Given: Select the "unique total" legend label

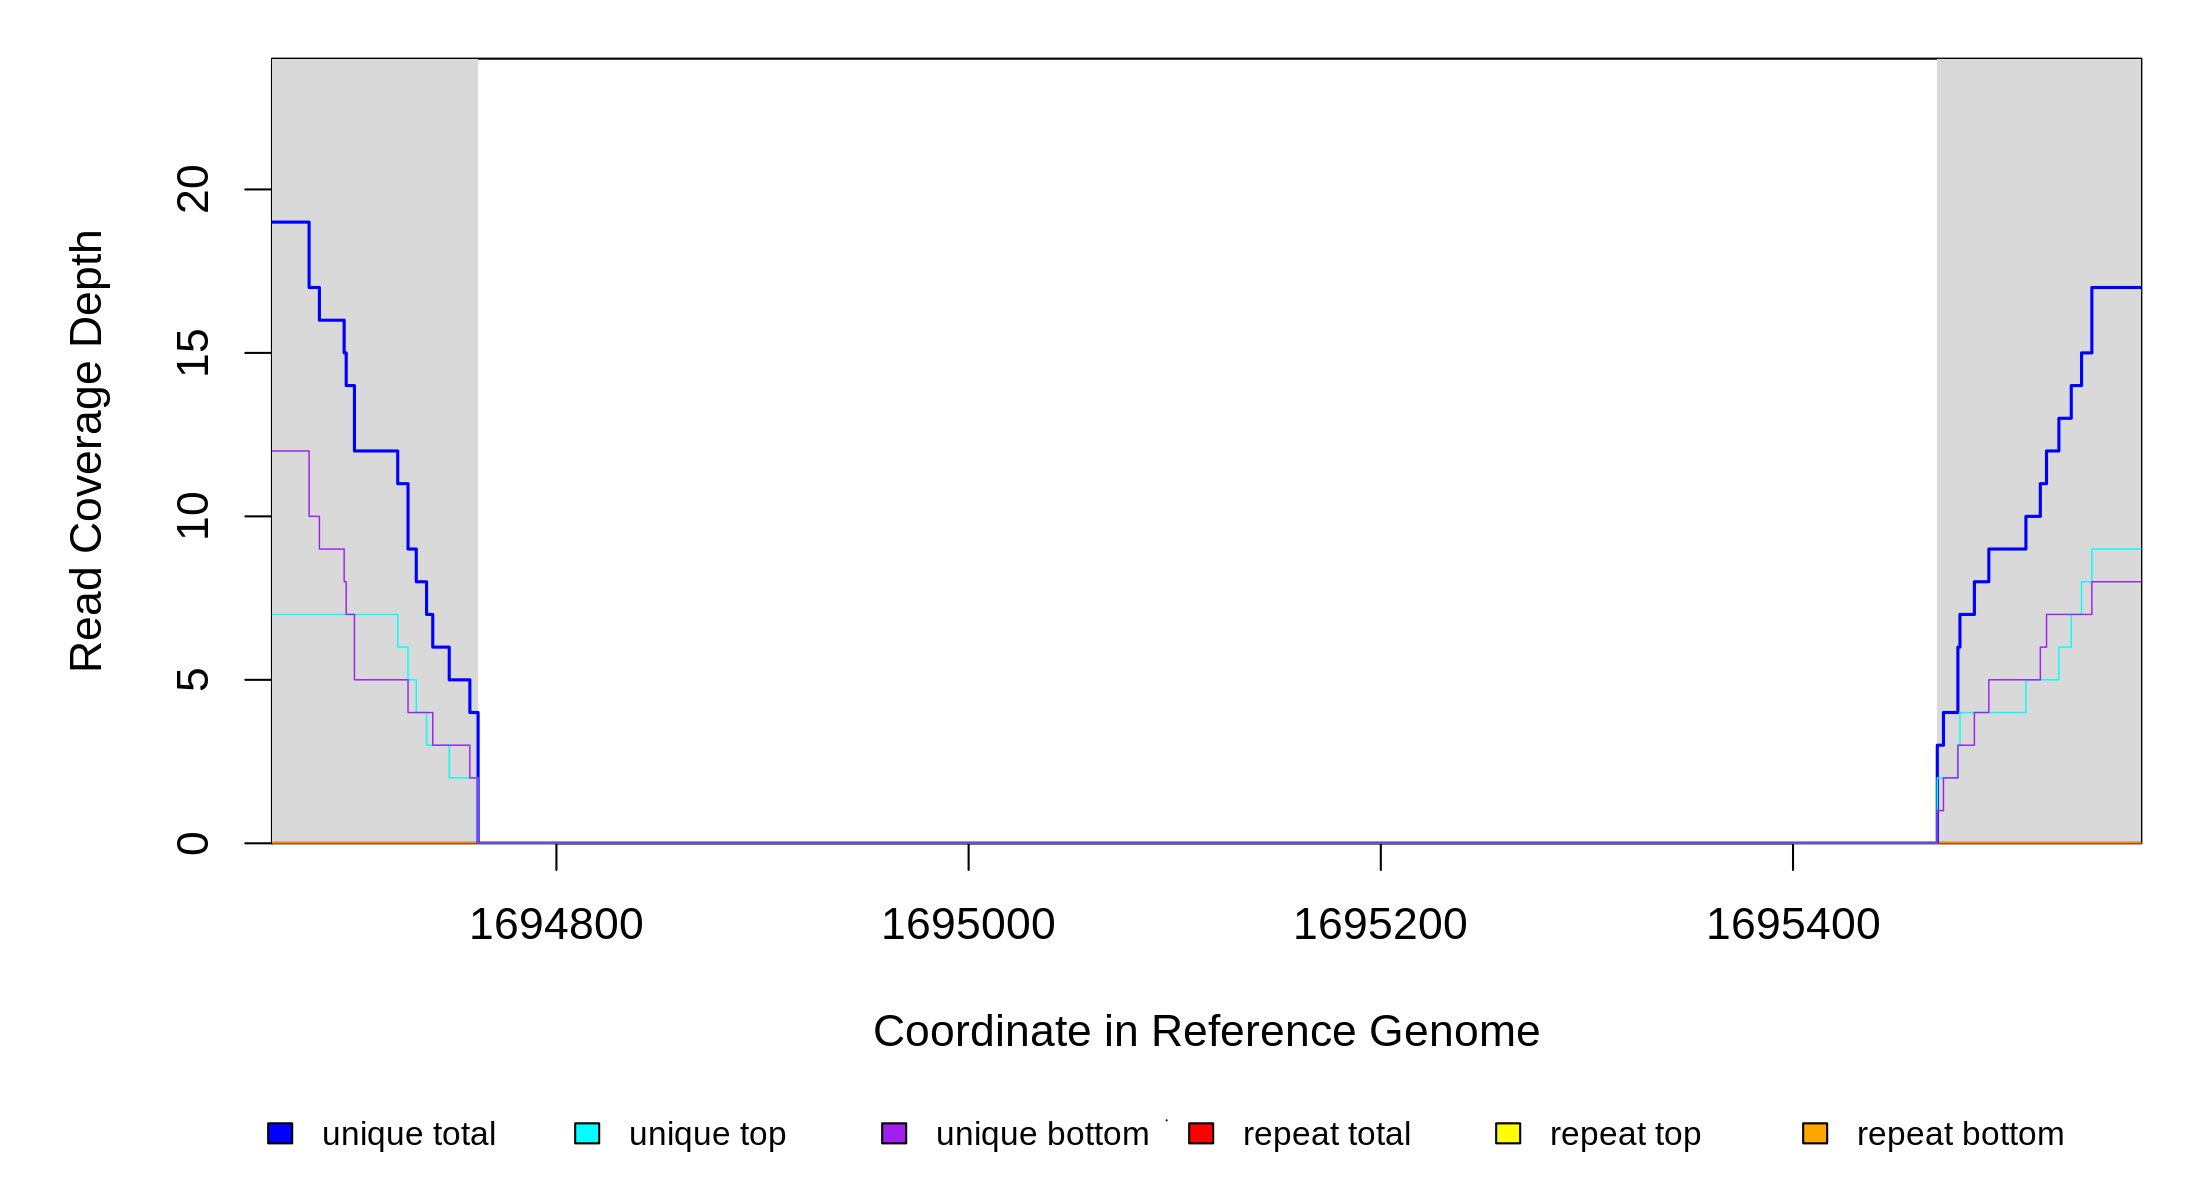Looking at the screenshot, I should point(408,1134).
